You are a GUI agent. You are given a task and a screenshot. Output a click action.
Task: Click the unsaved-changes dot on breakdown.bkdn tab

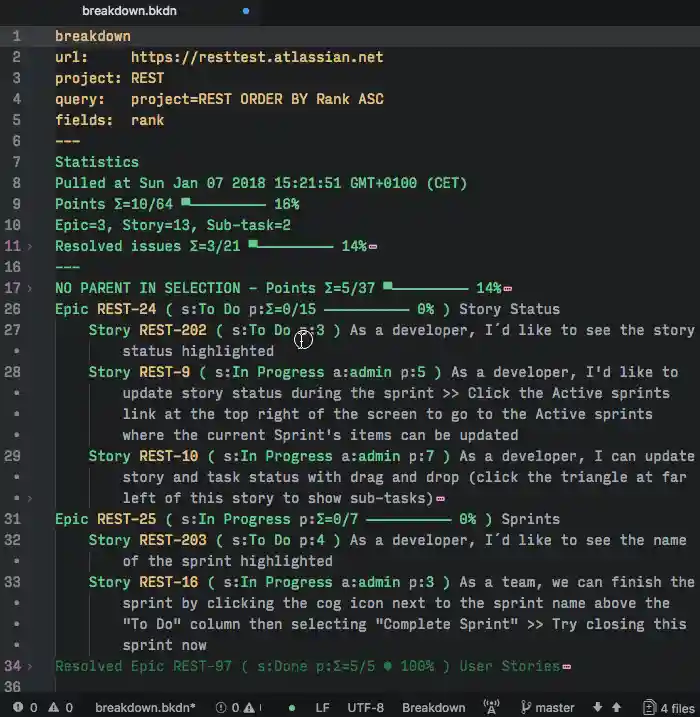[246, 11]
